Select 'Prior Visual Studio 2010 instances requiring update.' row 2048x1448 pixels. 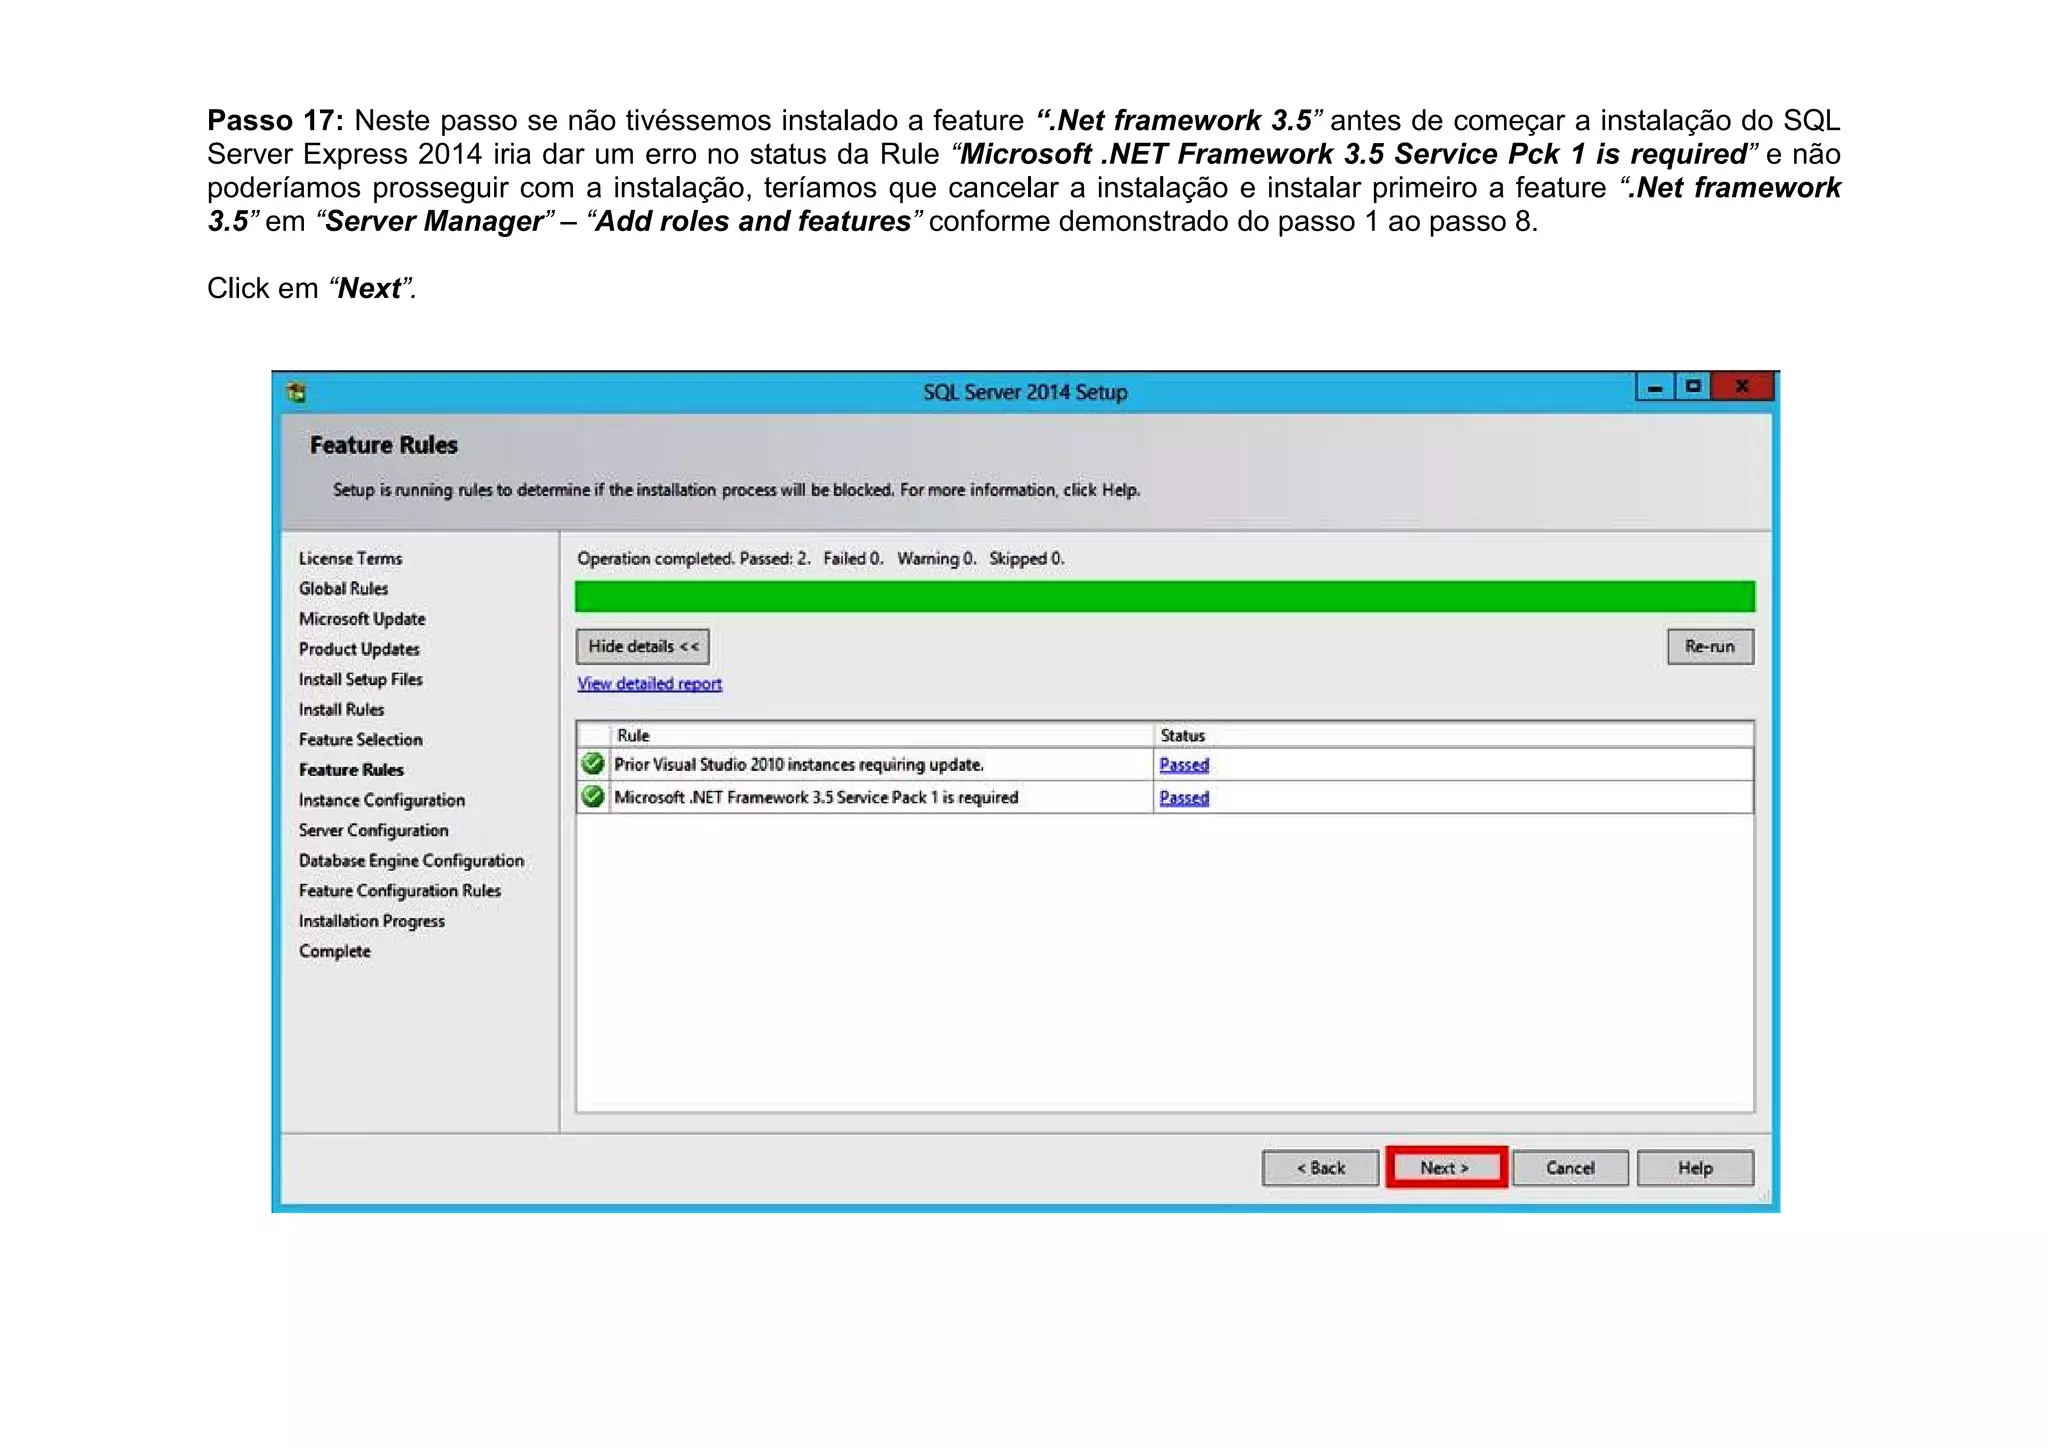1165,765
